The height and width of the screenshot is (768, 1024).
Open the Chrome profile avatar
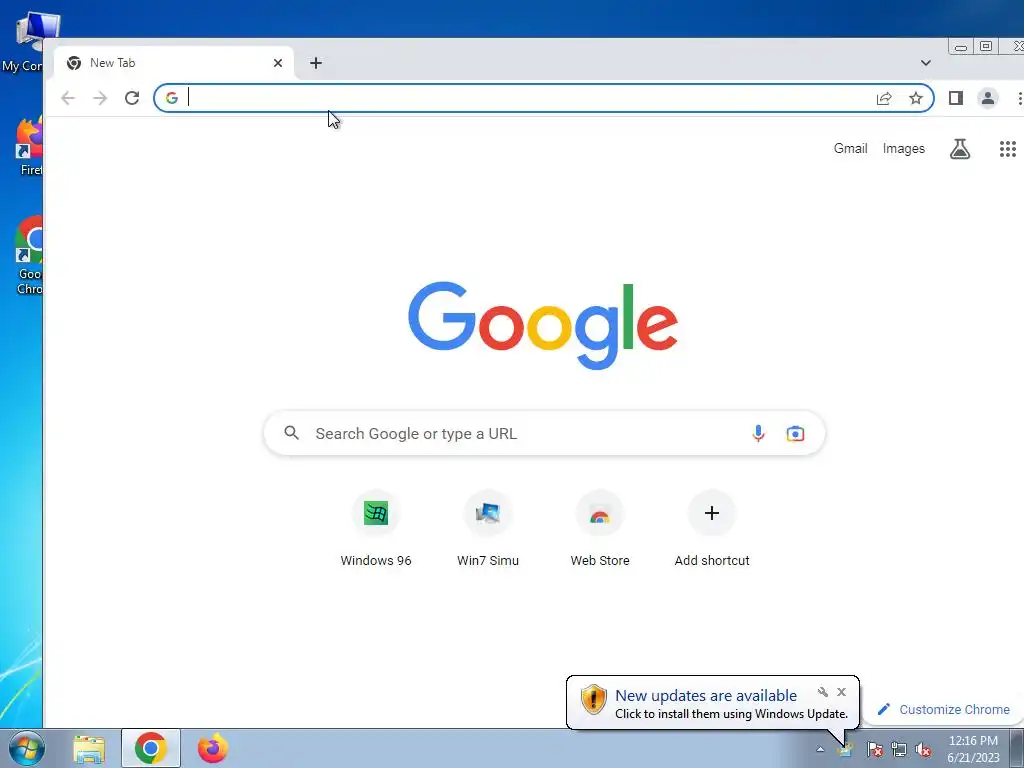point(987,98)
